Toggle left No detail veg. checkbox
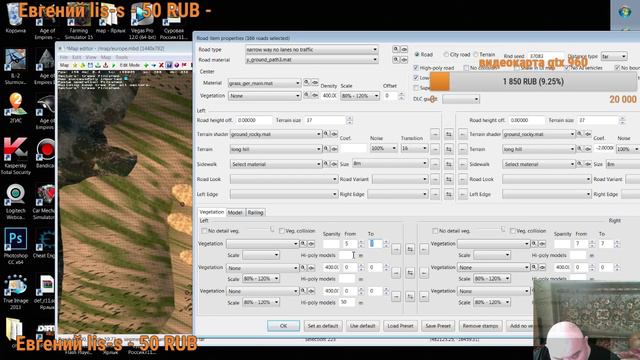The image size is (640, 360). click(x=204, y=231)
